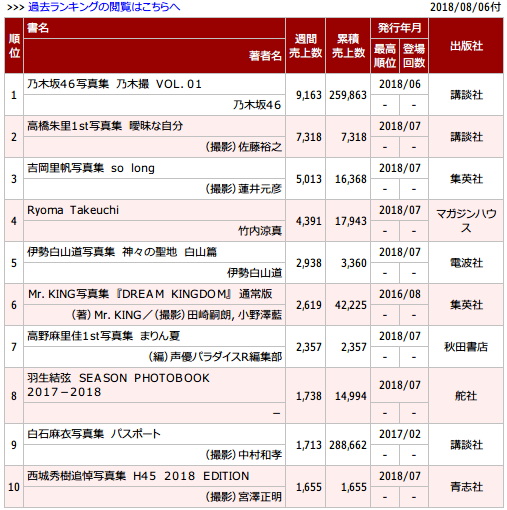Viewport: 507px width, 510px height.
Task: Click weekly sales 1,655 in rank 10 row
Action: [x=309, y=487]
